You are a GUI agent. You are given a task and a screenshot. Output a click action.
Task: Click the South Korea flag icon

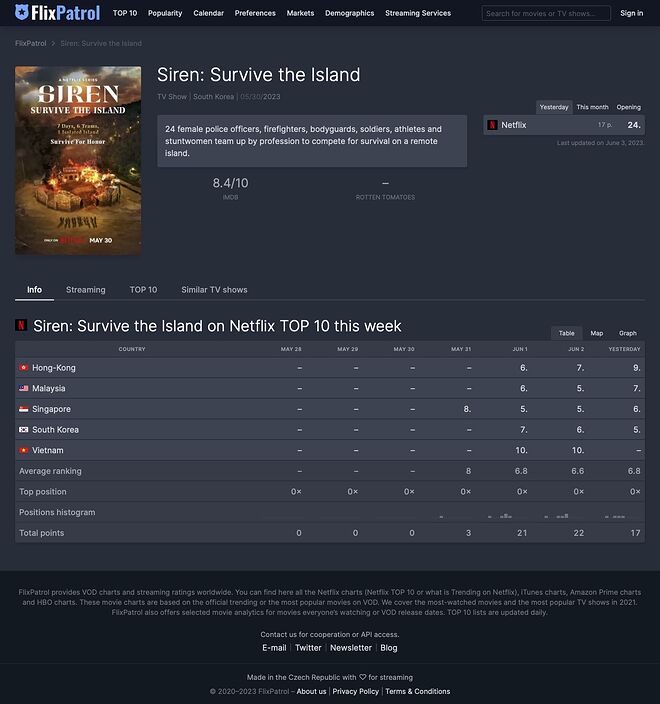click(x=24, y=429)
